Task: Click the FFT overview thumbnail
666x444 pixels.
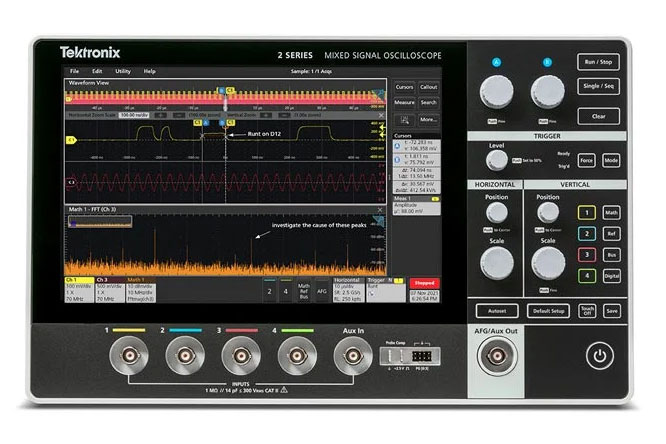Action: click(x=100, y=221)
